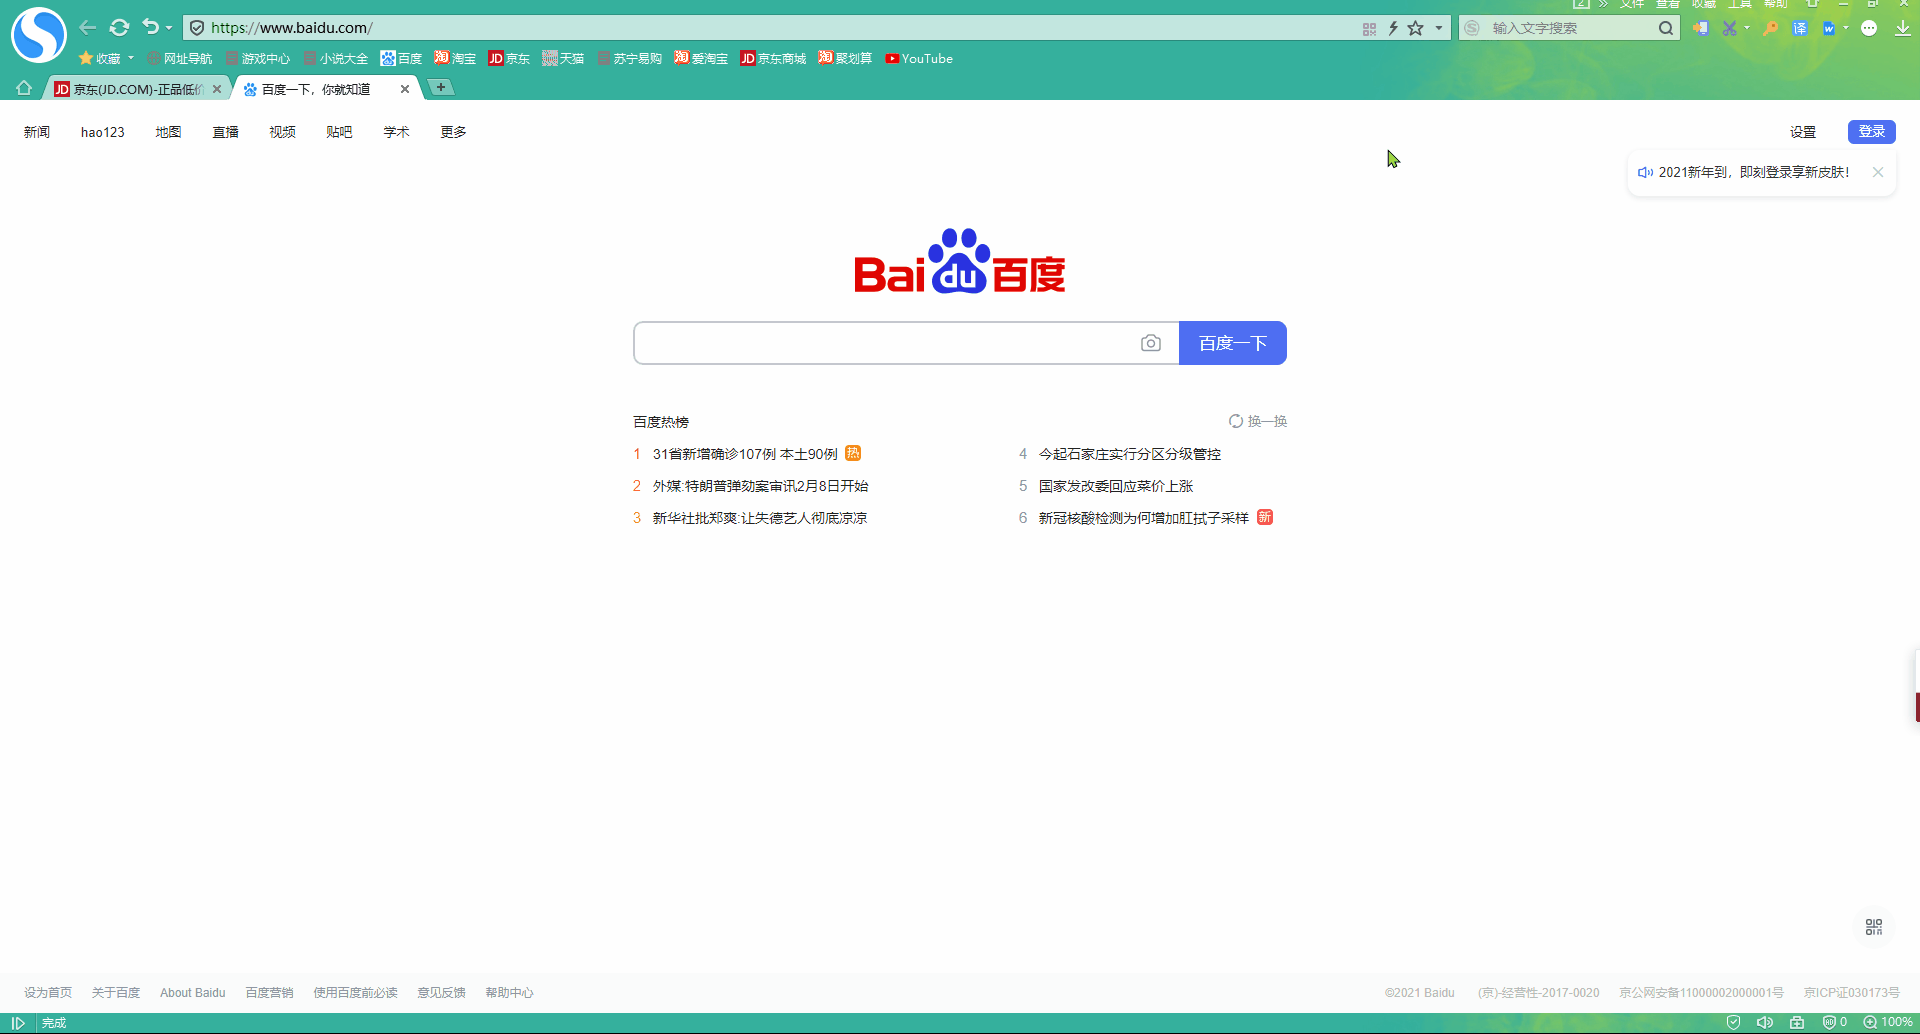Open the 百度 bookmark in favorites bar
Screen dimensions: 1920x1034
(x=401, y=59)
